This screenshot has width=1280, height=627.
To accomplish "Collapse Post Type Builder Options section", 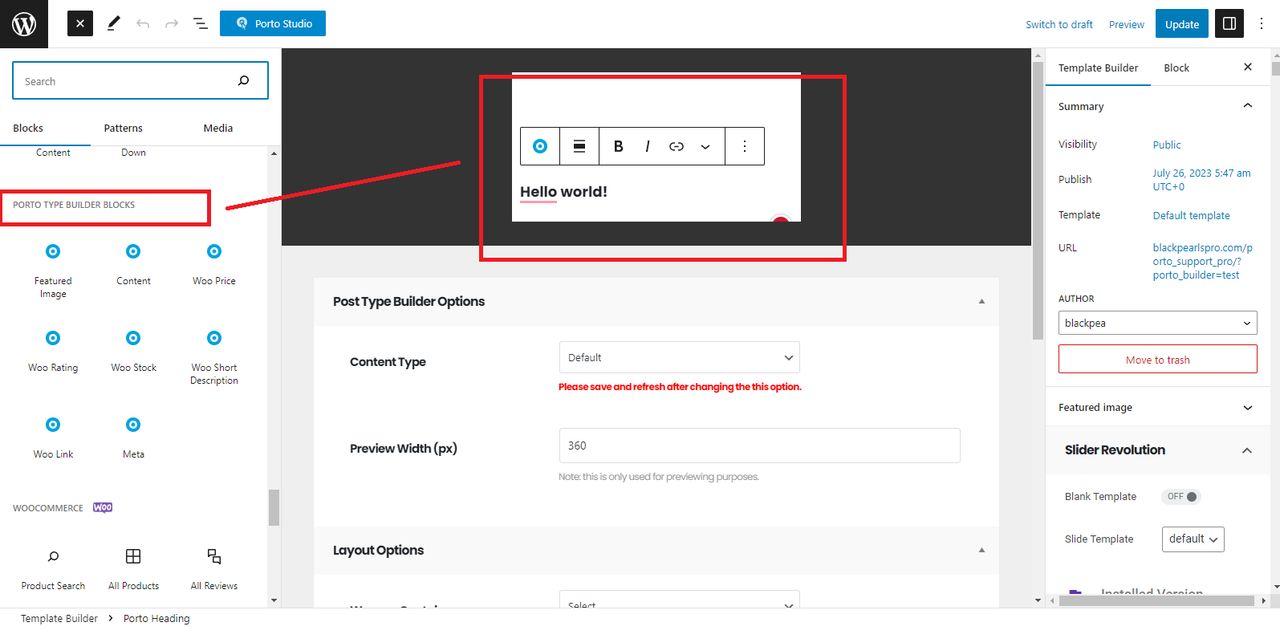I will pyautogui.click(x=981, y=301).
